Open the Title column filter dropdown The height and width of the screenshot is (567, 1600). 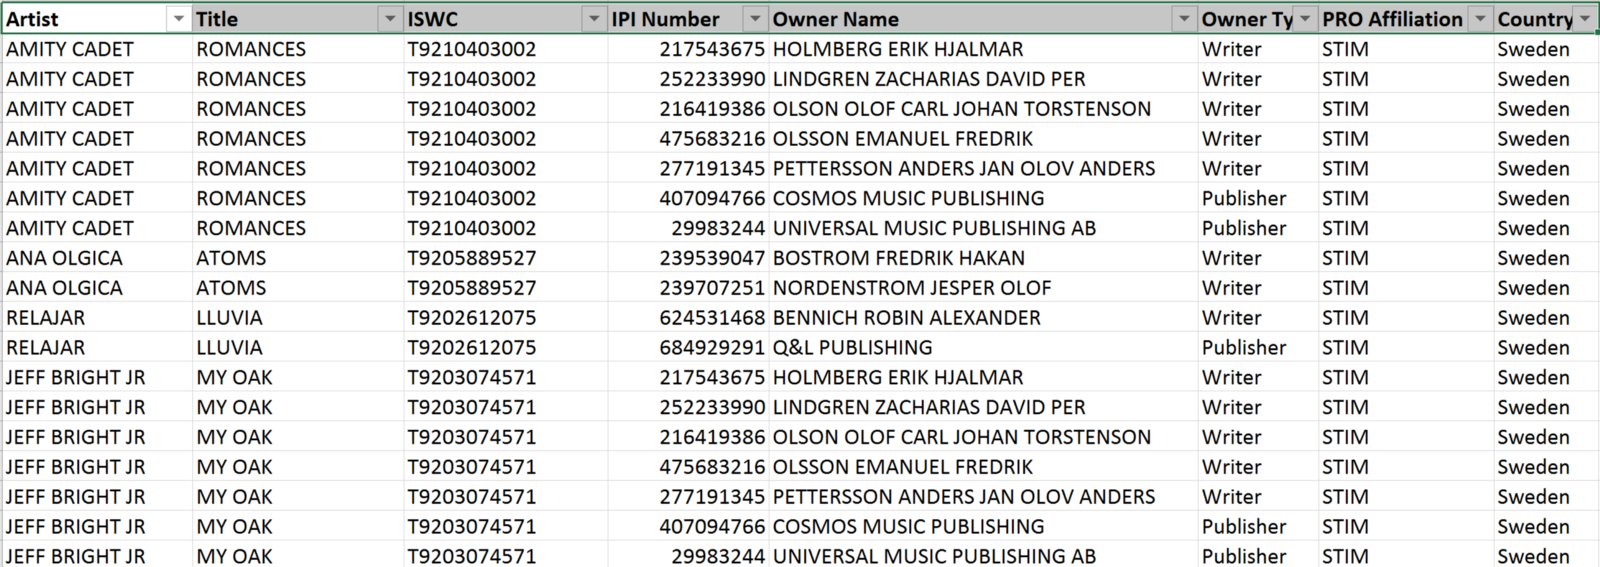pos(390,19)
